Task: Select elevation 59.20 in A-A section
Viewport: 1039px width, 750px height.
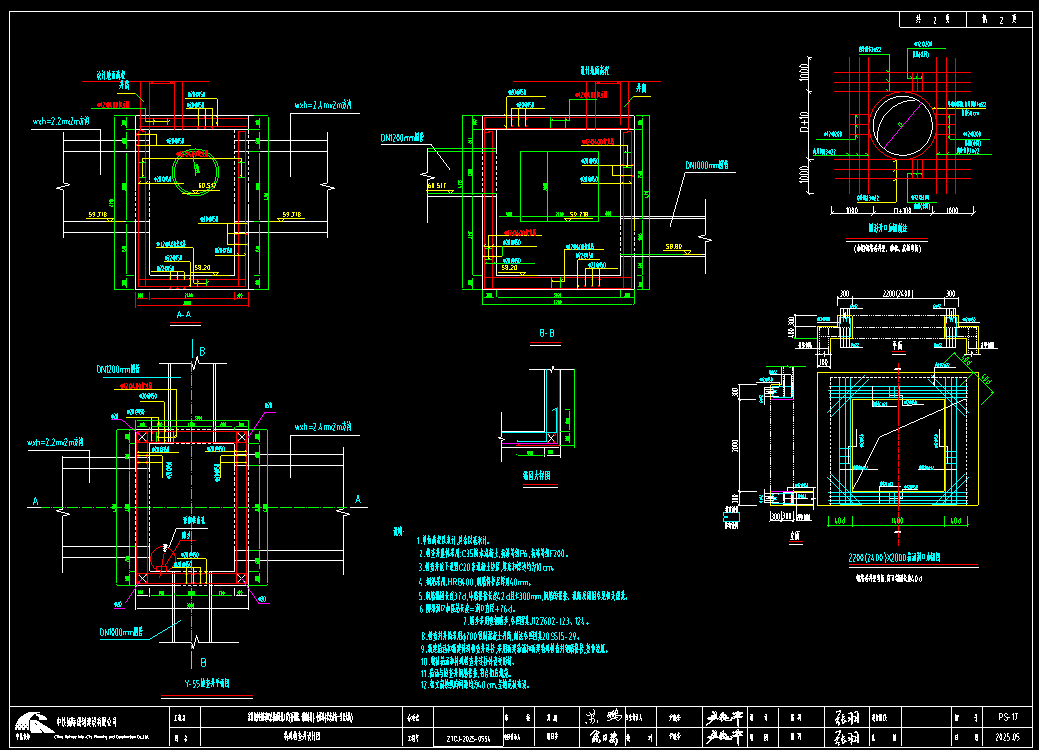Action: 202,268
